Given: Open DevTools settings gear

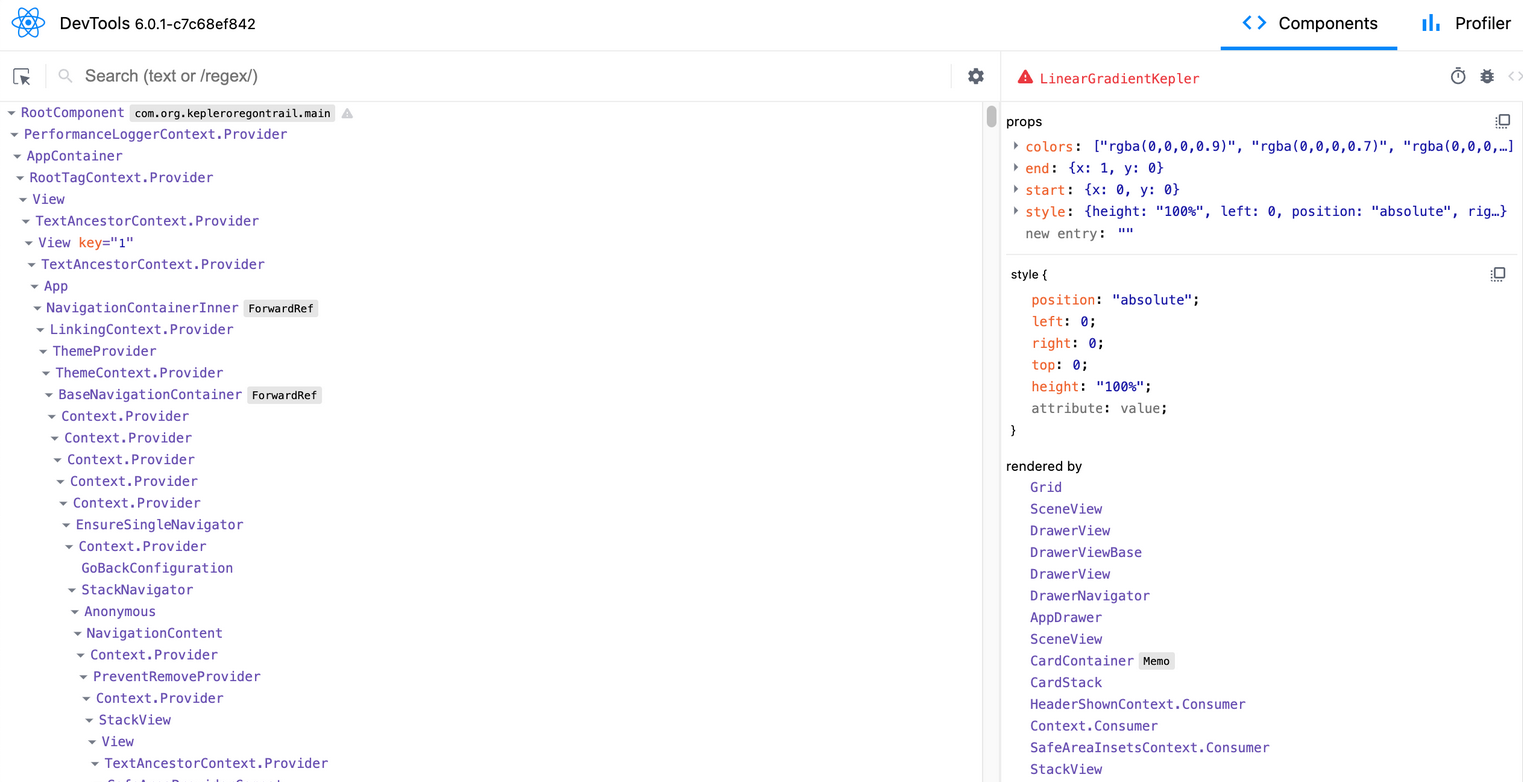Looking at the screenshot, I should (x=975, y=76).
